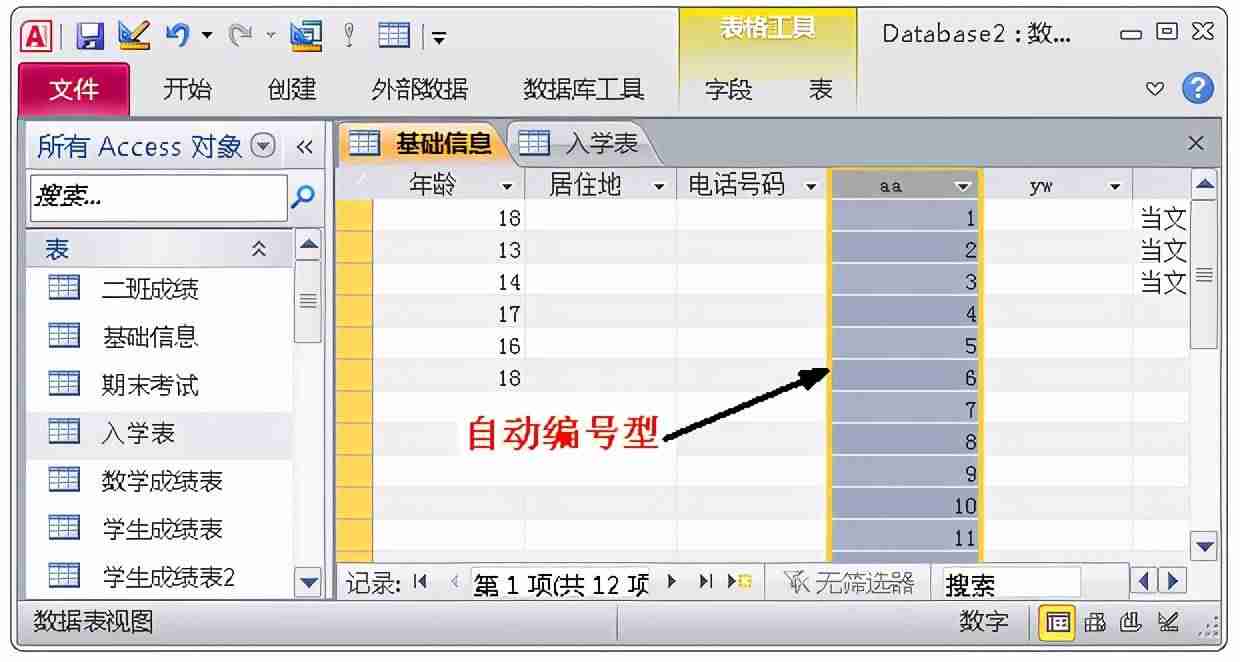
Task: Click the aa cell with value 6
Action: [905, 378]
